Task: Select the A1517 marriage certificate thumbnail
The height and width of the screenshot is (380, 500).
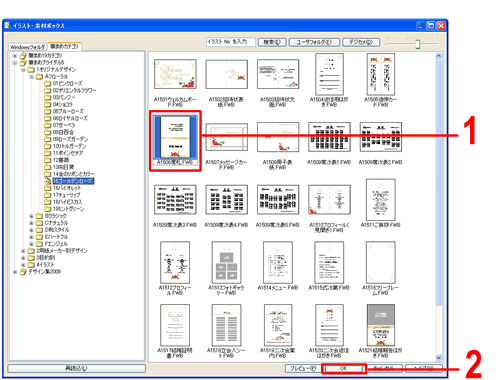Action: [x=175, y=325]
